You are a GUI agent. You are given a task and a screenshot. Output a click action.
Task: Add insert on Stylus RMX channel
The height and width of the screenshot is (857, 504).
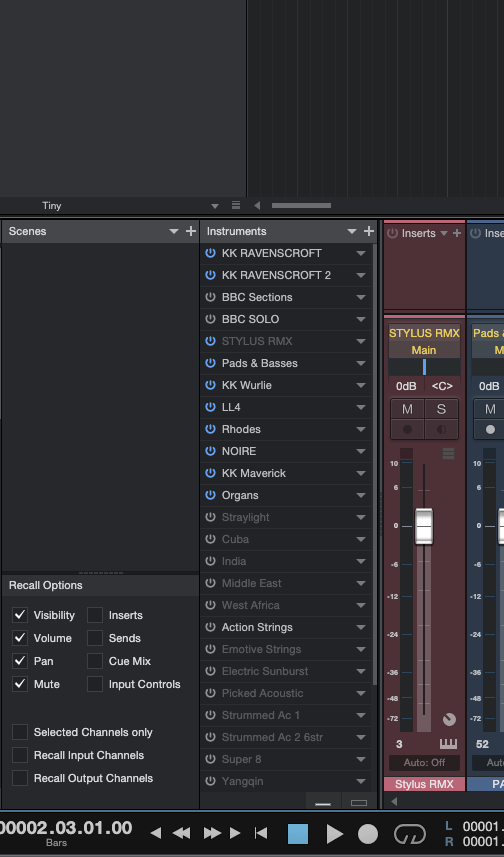coord(457,233)
